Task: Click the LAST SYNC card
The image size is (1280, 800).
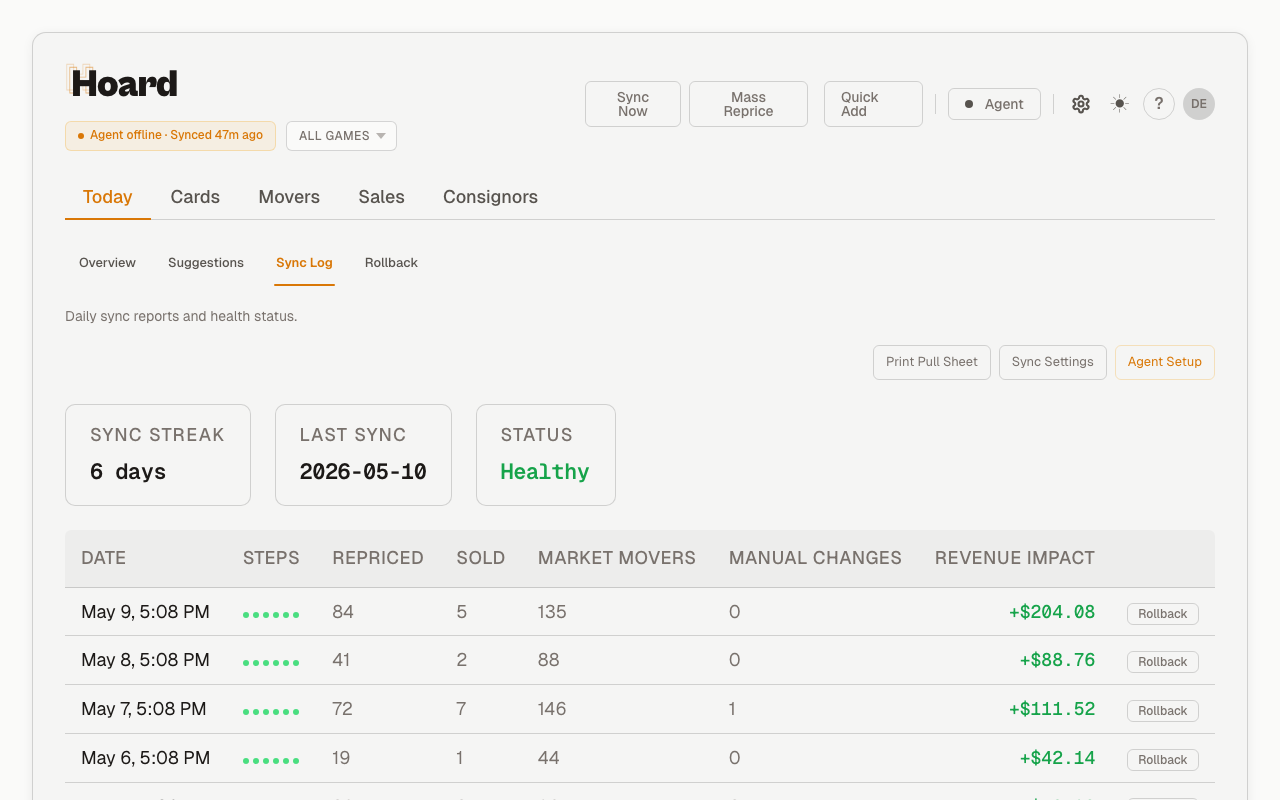Action: (363, 455)
